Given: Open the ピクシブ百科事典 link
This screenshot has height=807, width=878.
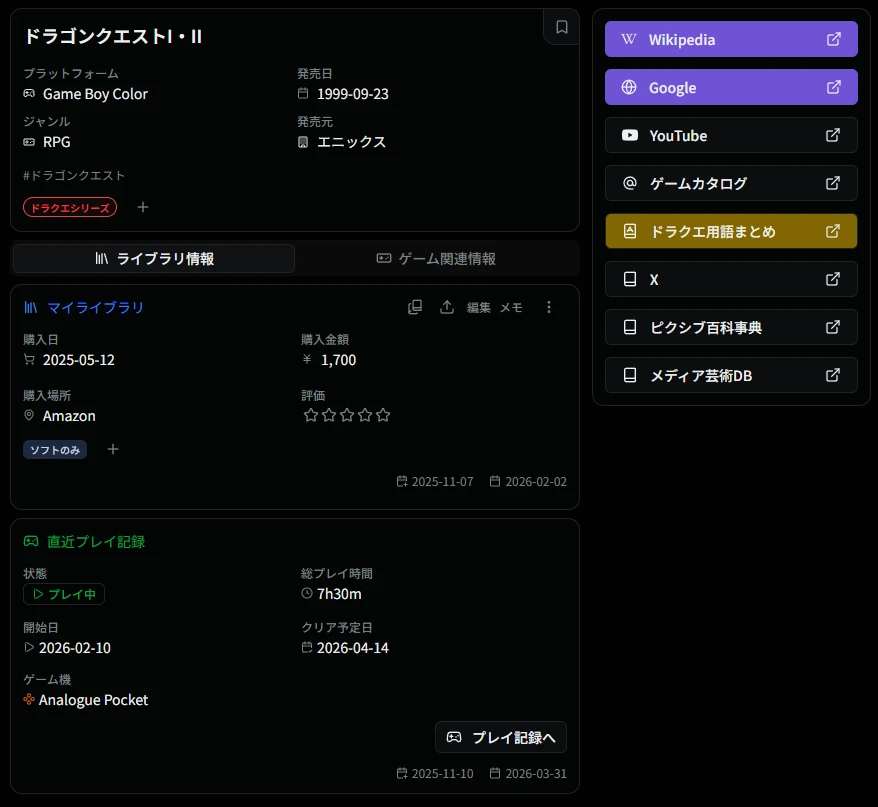Looking at the screenshot, I should (x=731, y=327).
